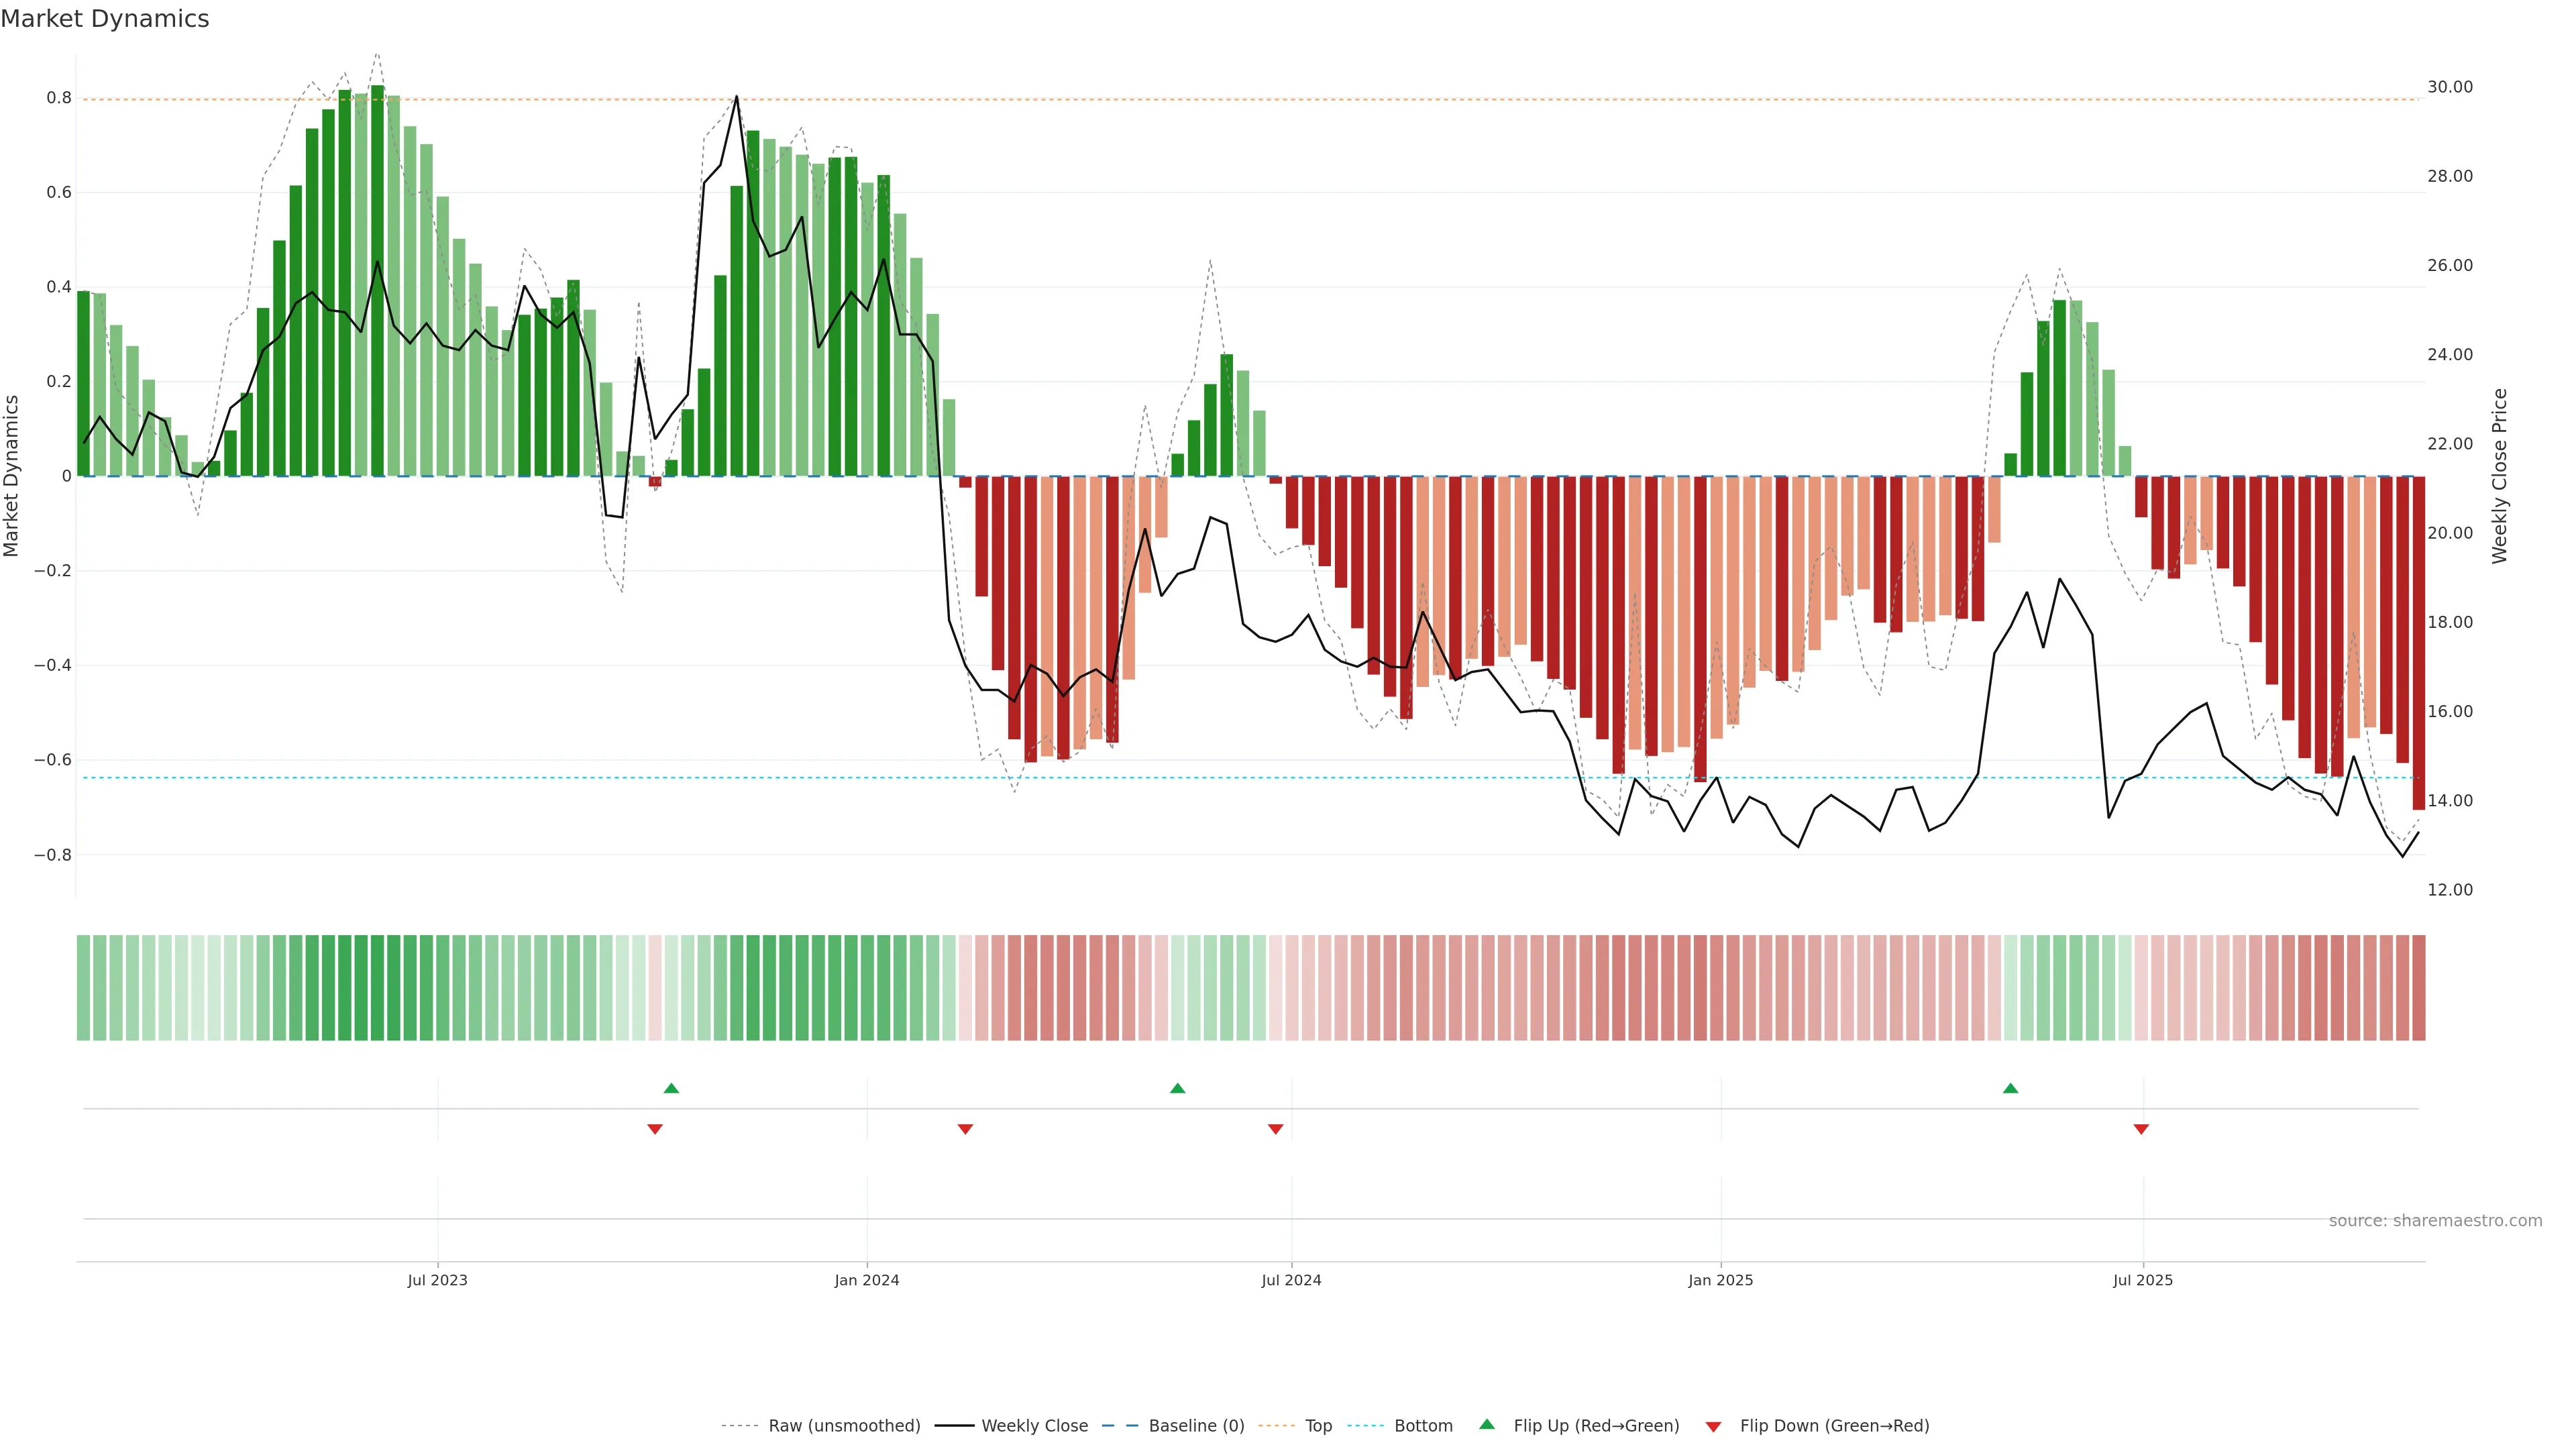This screenshot has width=2576, height=1449.
Task: Toggle the Weekly Close legend entry
Action: (1034, 1426)
